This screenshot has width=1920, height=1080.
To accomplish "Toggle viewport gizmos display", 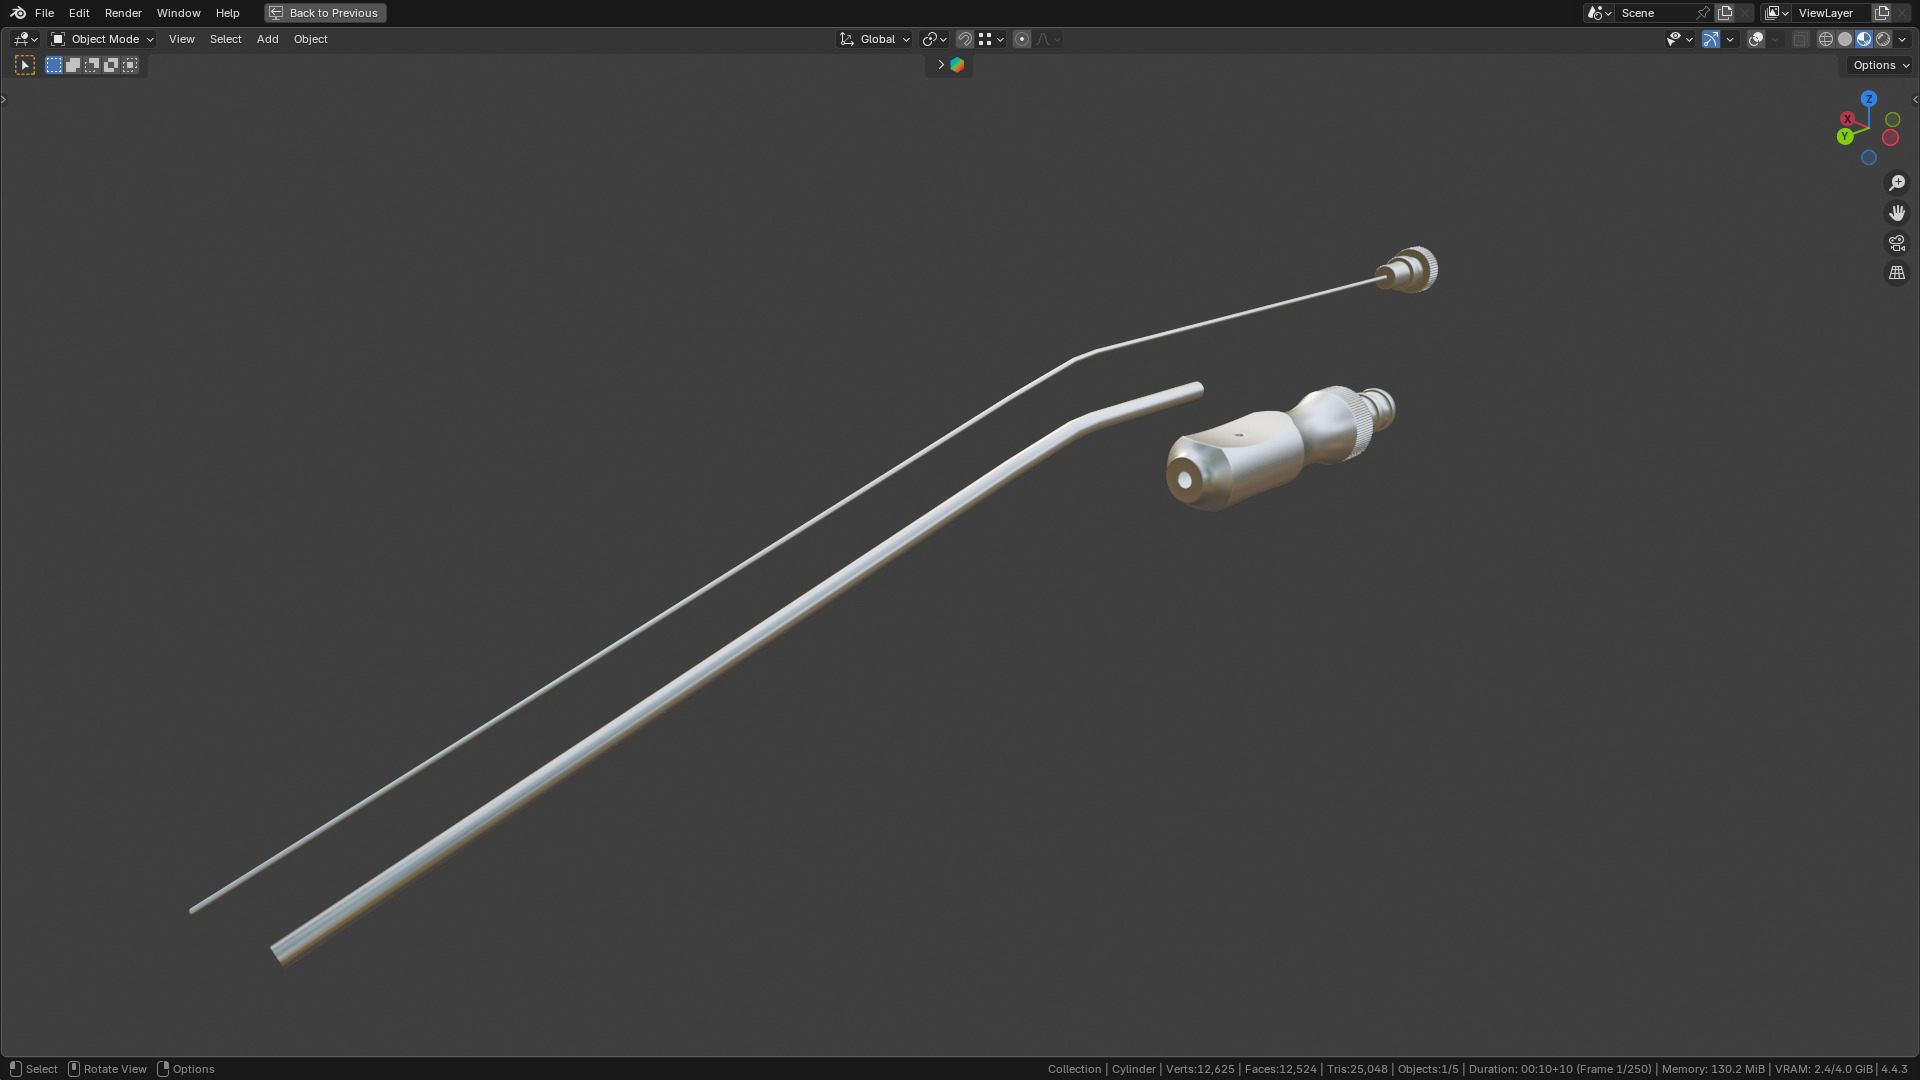I will point(1711,39).
